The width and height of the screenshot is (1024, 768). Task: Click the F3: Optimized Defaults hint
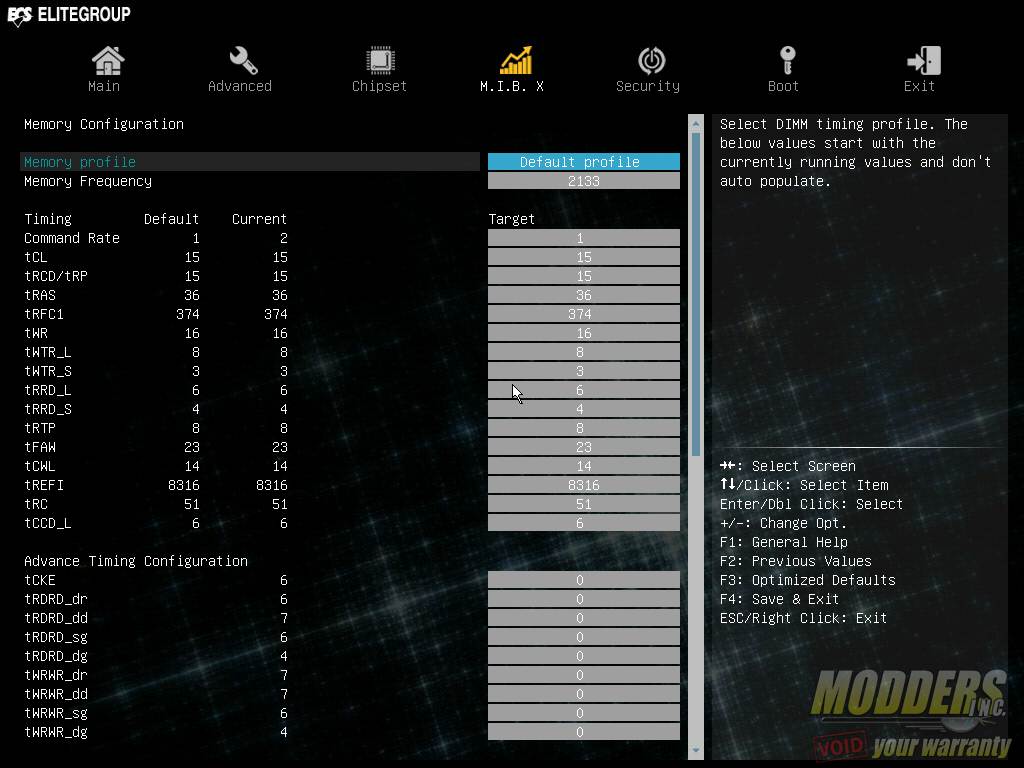pos(807,580)
